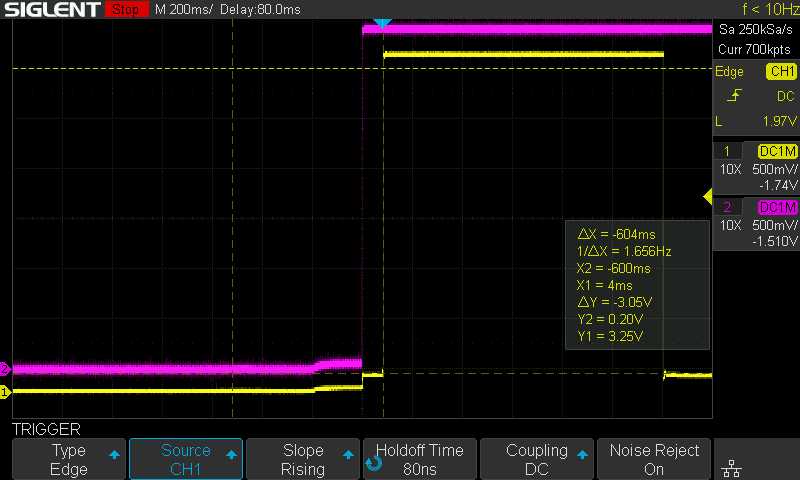
Task: Click the cursor measurement readout box
Action: (x=637, y=285)
